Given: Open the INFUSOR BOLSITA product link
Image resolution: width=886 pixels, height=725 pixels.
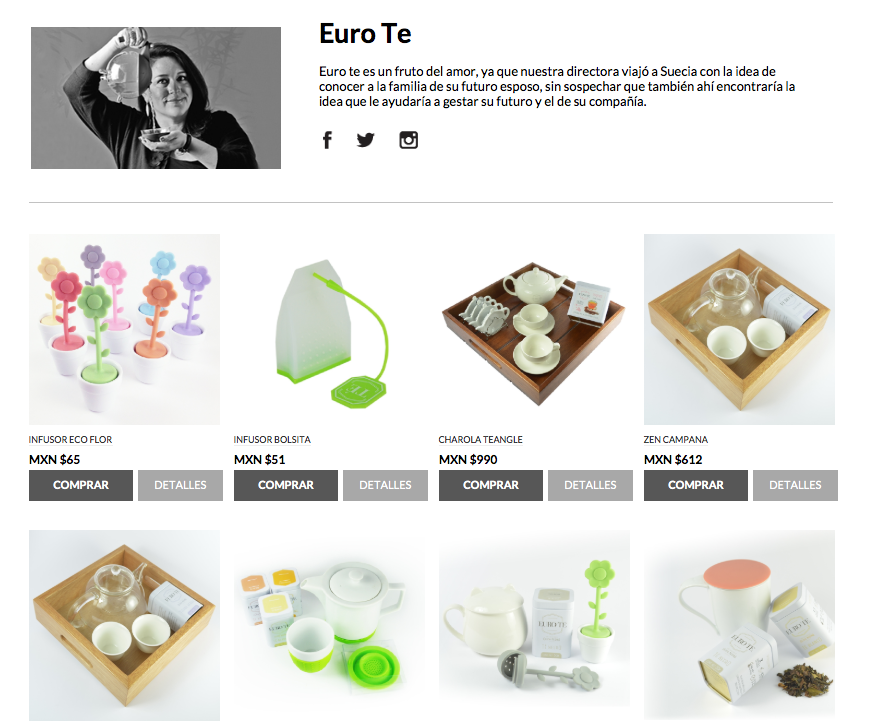Looking at the screenshot, I should [x=272, y=439].
